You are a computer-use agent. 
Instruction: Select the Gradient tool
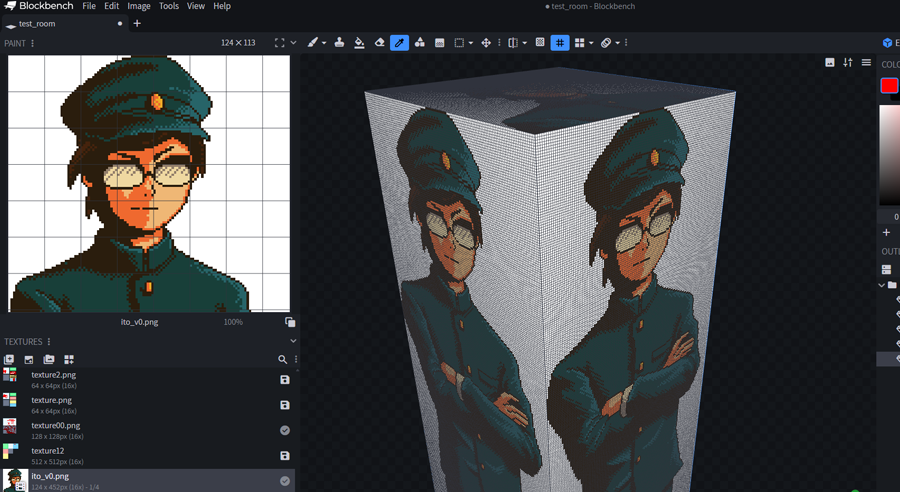439,43
